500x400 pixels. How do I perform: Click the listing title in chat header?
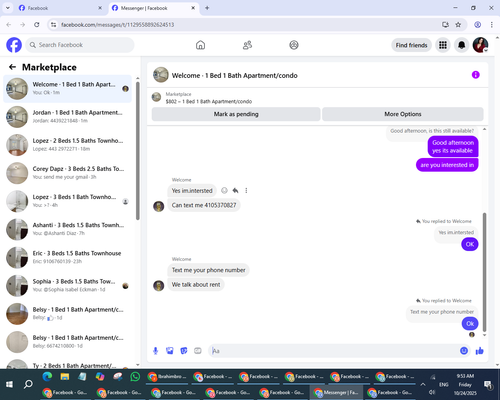pyautogui.click(x=234, y=75)
